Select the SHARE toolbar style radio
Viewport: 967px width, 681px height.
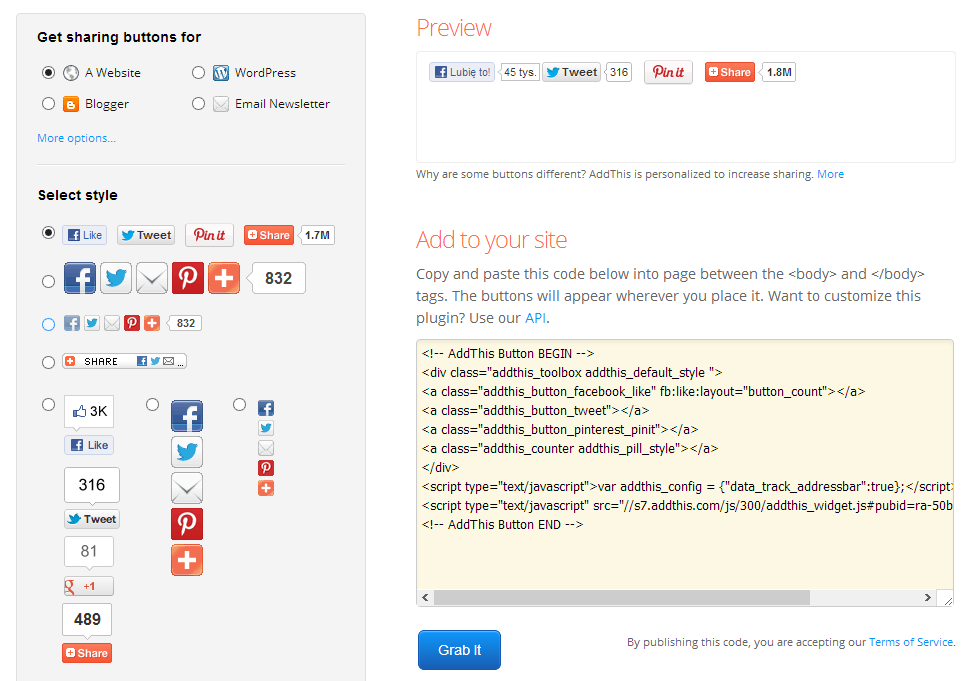point(48,362)
